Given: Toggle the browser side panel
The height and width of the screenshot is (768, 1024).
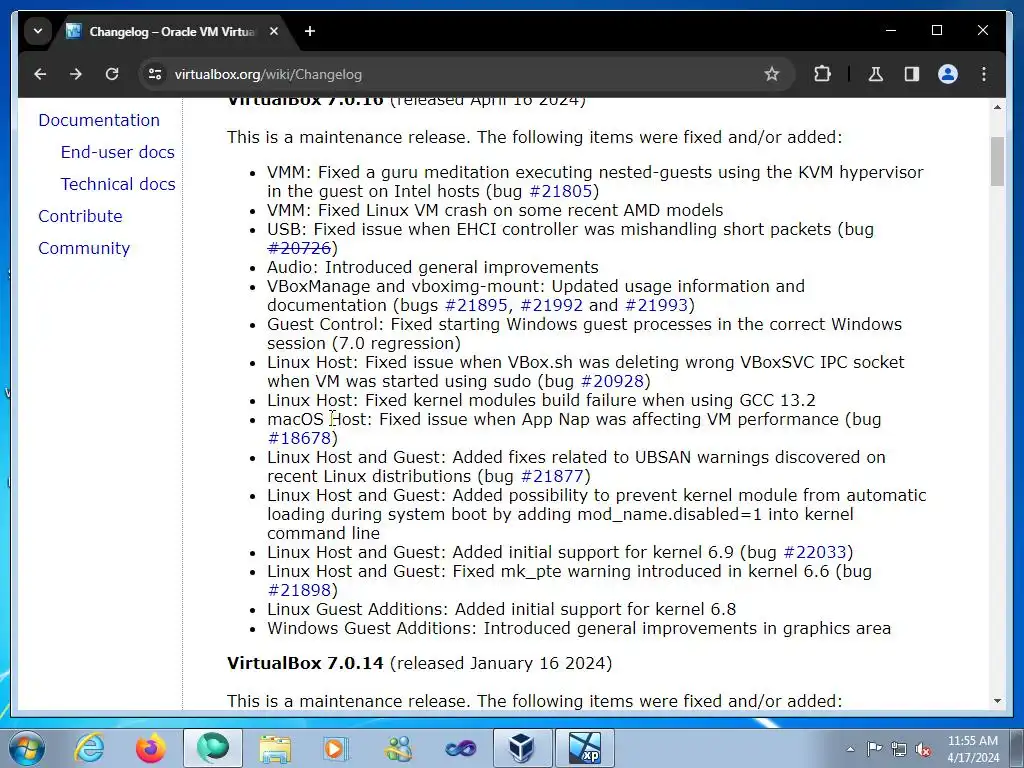Looking at the screenshot, I should click(x=912, y=74).
